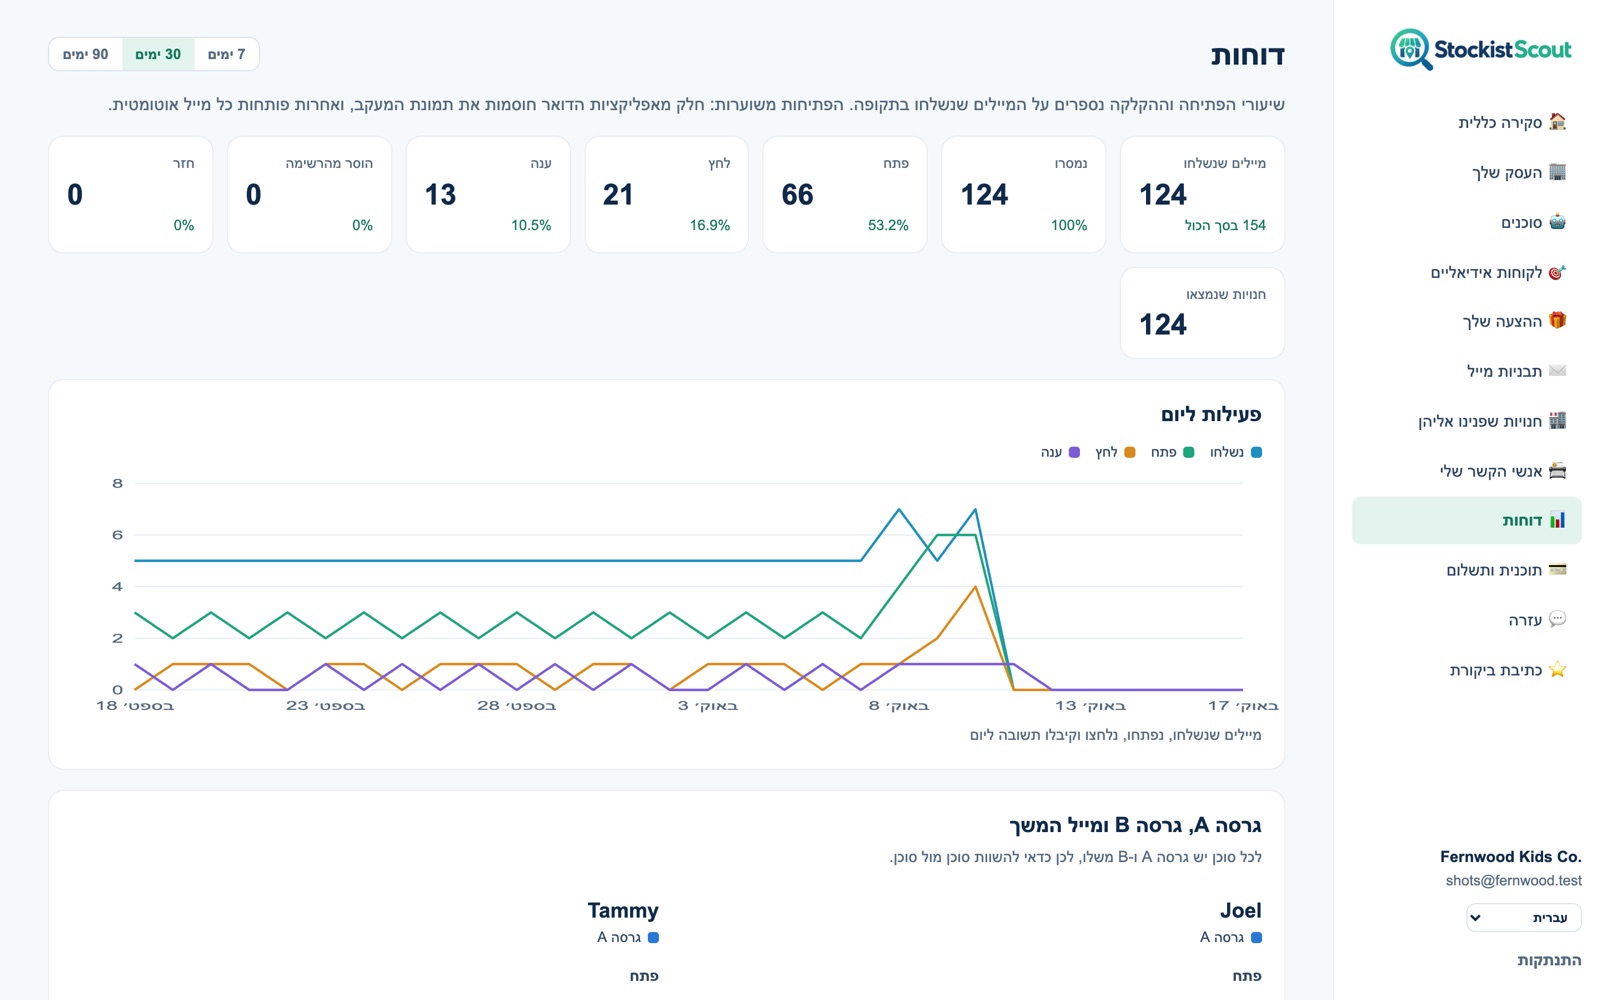Image resolution: width=1600 pixels, height=1000 pixels.
Task: Open עזרה speech bubble icon
Action: pyautogui.click(x=1557, y=620)
